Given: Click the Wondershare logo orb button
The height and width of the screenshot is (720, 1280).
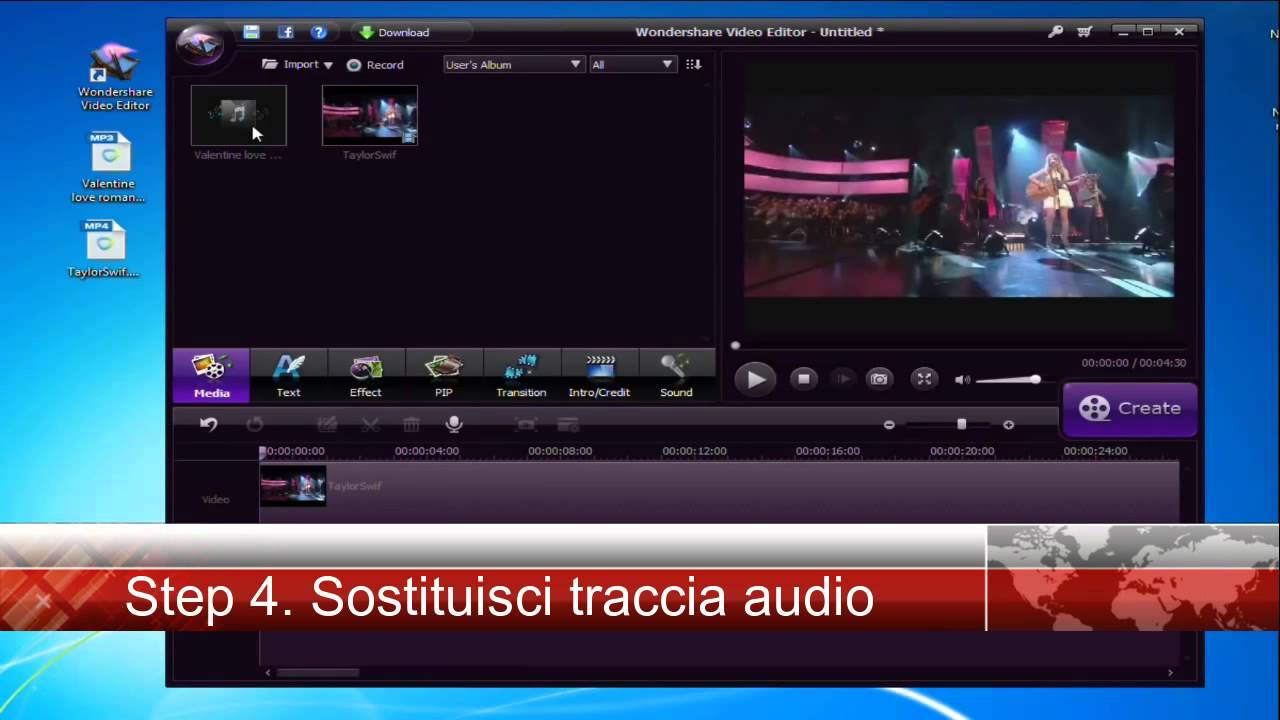Looking at the screenshot, I should click(199, 43).
